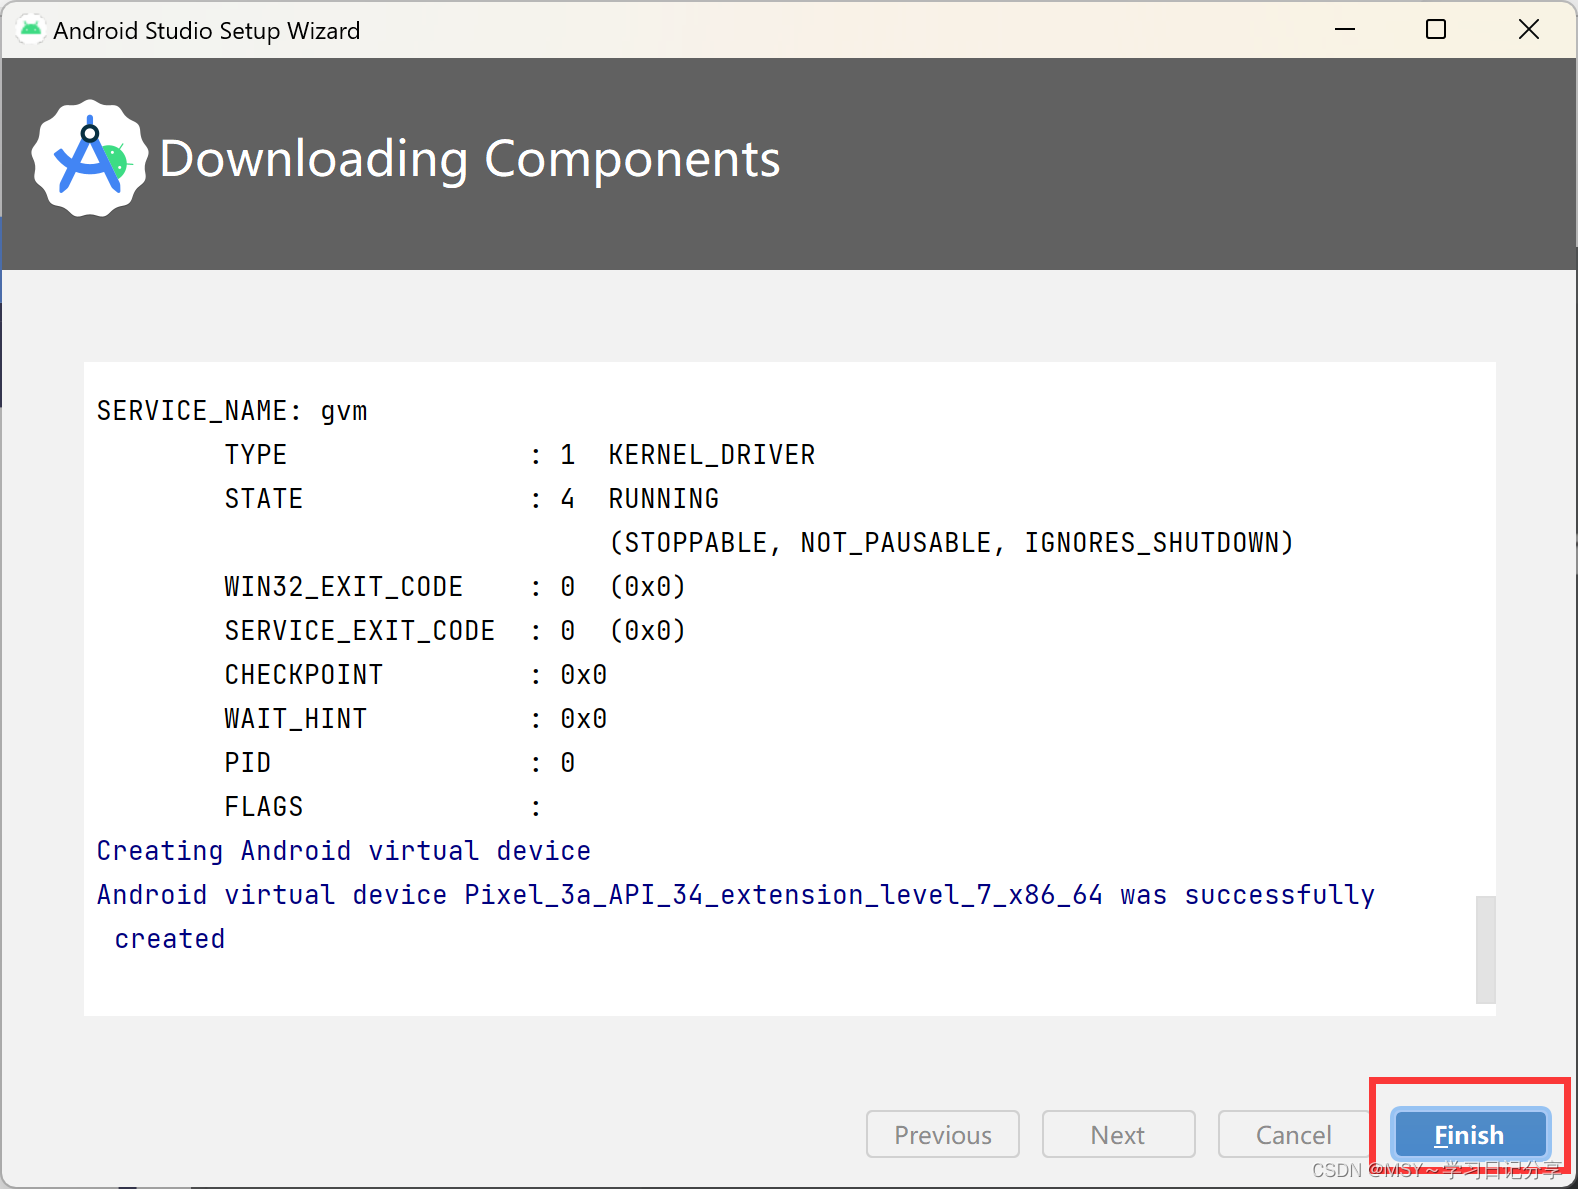The width and height of the screenshot is (1578, 1189).
Task: Minimize the Setup Wizard window
Action: [x=1345, y=29]
